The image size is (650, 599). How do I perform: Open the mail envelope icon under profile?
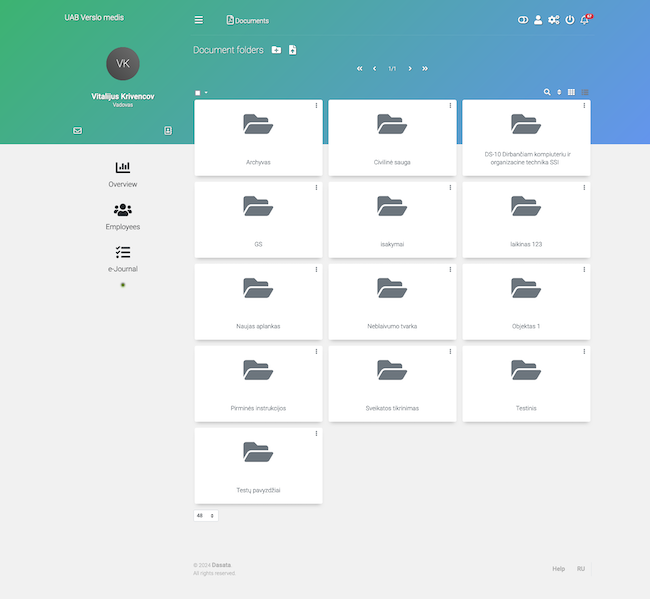click(x=78, y=131)
